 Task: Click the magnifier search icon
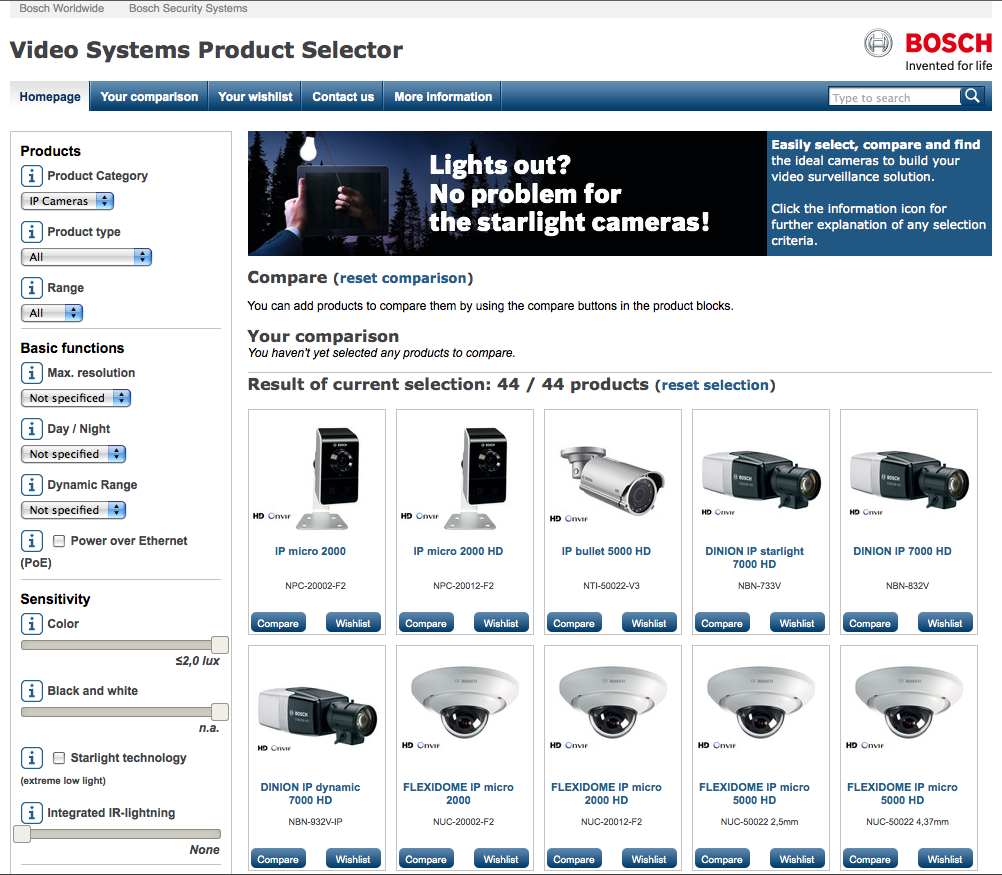coord(972,97)
